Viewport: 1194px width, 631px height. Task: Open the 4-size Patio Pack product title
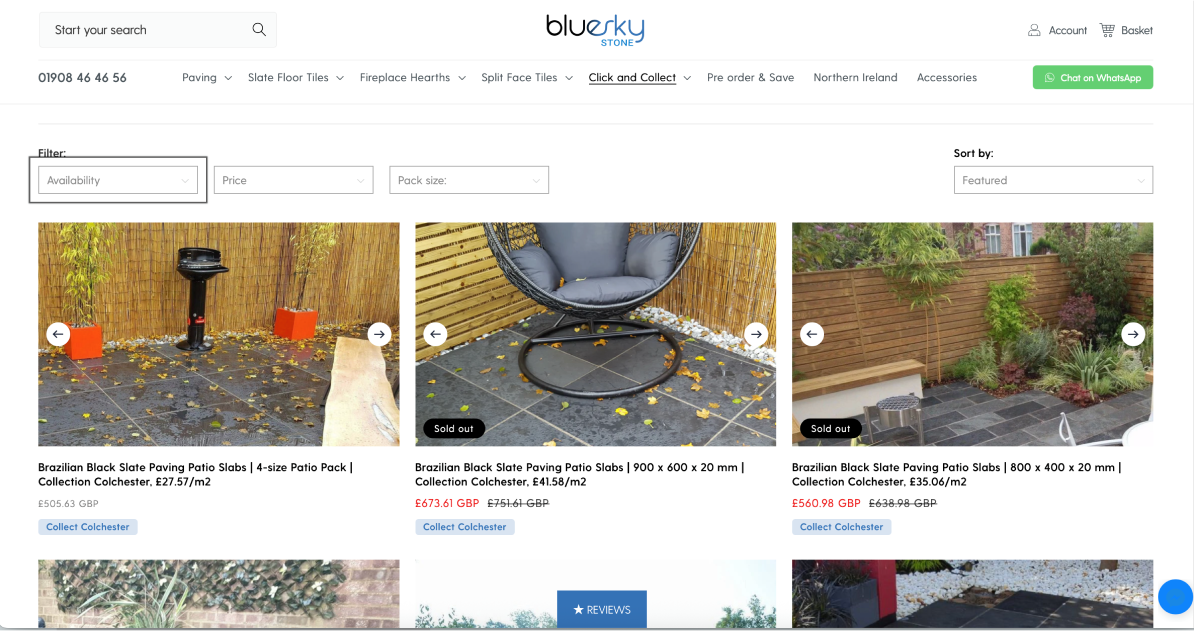click(x=195, y=474)
